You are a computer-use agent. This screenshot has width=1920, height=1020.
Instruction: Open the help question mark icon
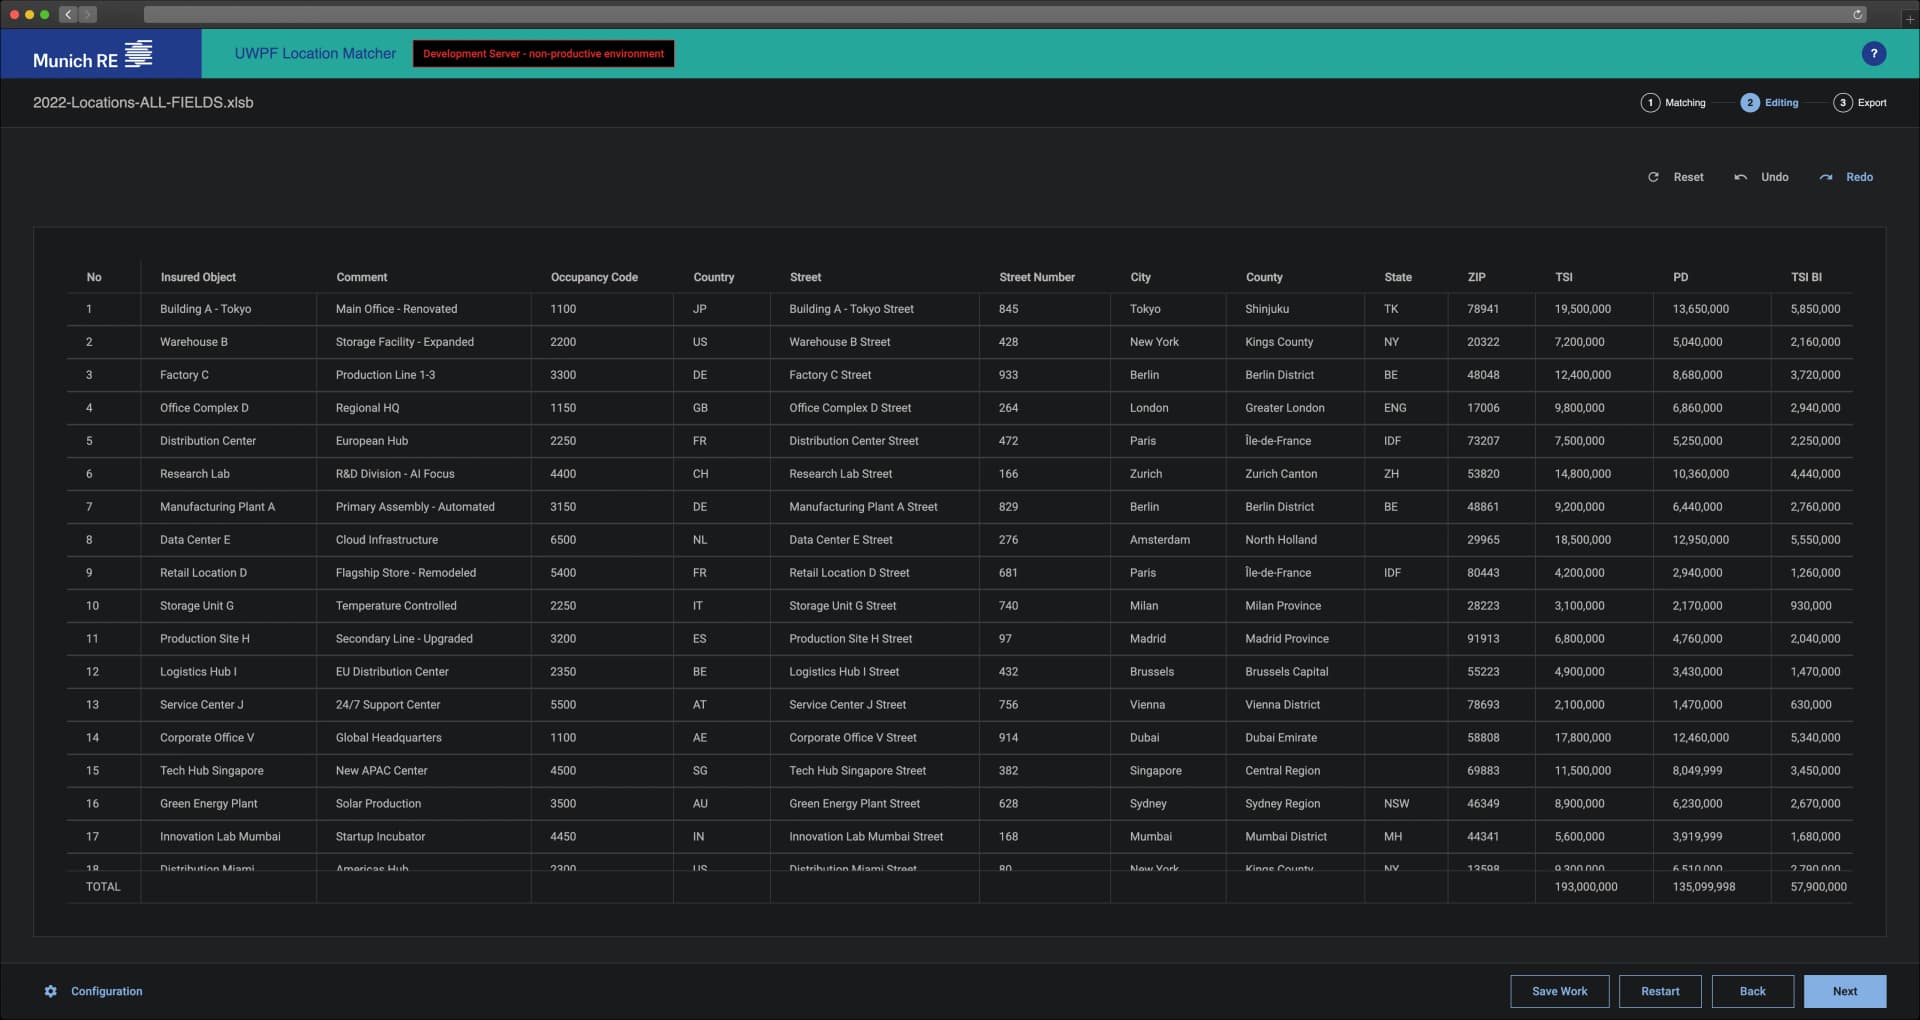coord(1873,54)
